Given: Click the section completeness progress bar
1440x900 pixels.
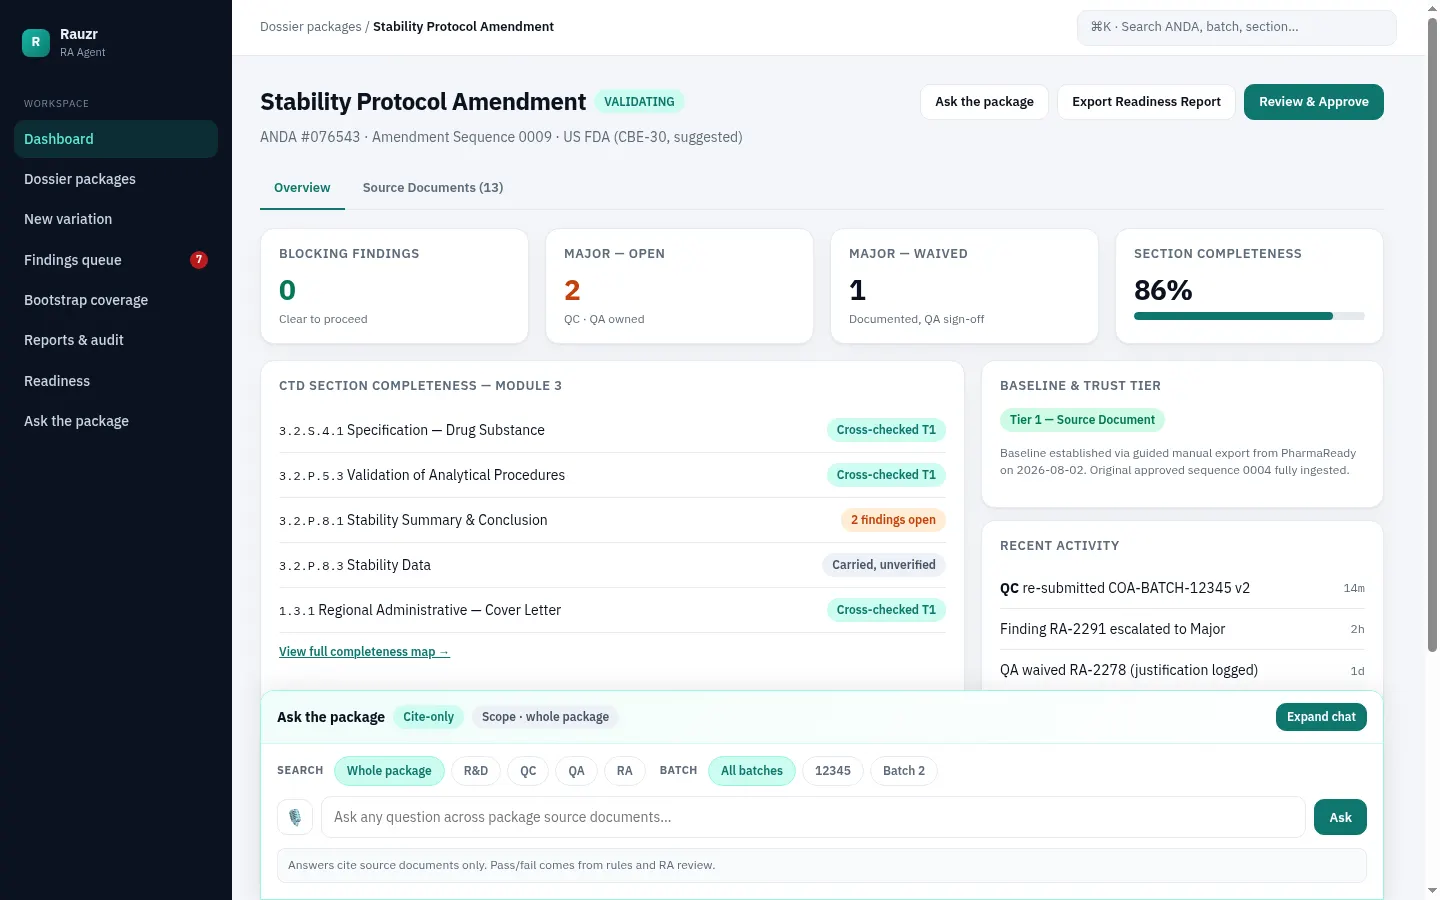Looking at the screenshot, I should 1249,316.
